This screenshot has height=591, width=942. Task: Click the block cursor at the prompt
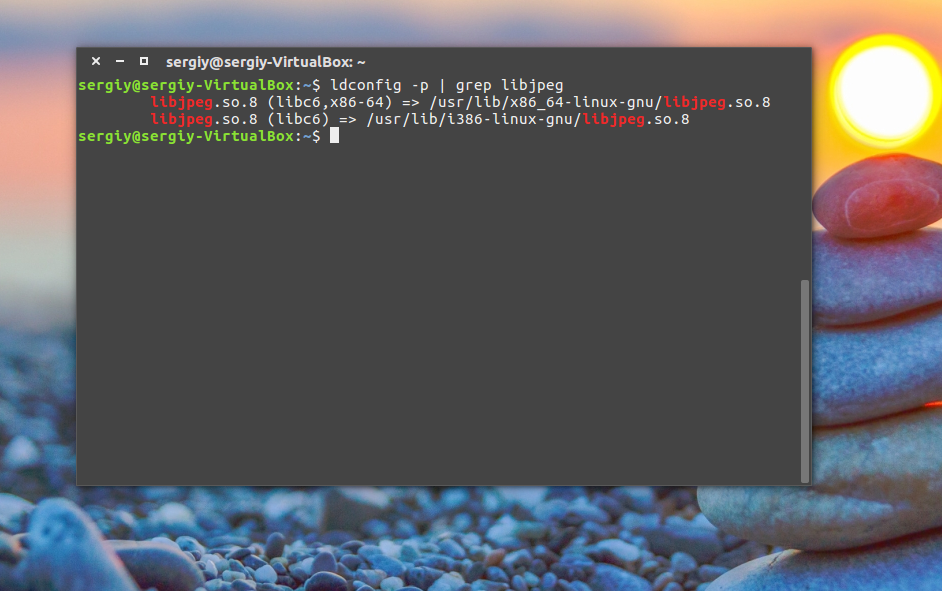pyautogui.click(x=335, y=136)
